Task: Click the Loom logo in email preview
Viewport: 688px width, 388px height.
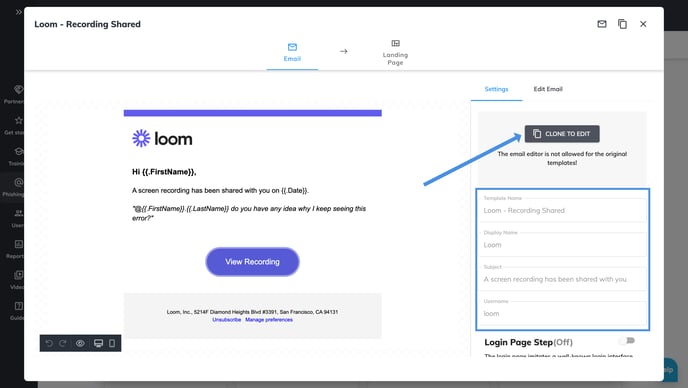Action: click(162, 139)
